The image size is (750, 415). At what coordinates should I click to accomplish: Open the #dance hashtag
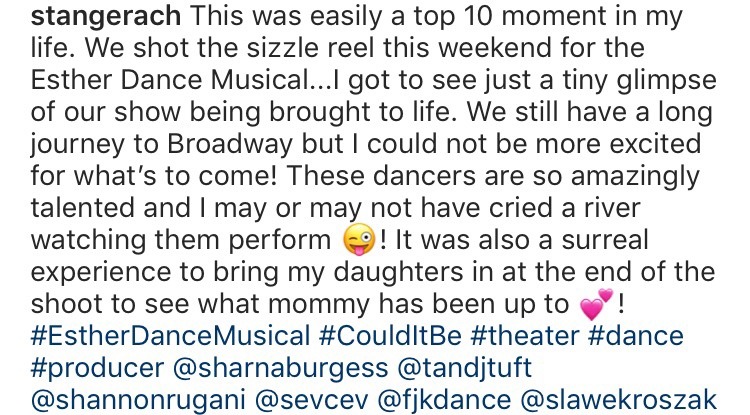pyautogui.click(x=636, y=336)
